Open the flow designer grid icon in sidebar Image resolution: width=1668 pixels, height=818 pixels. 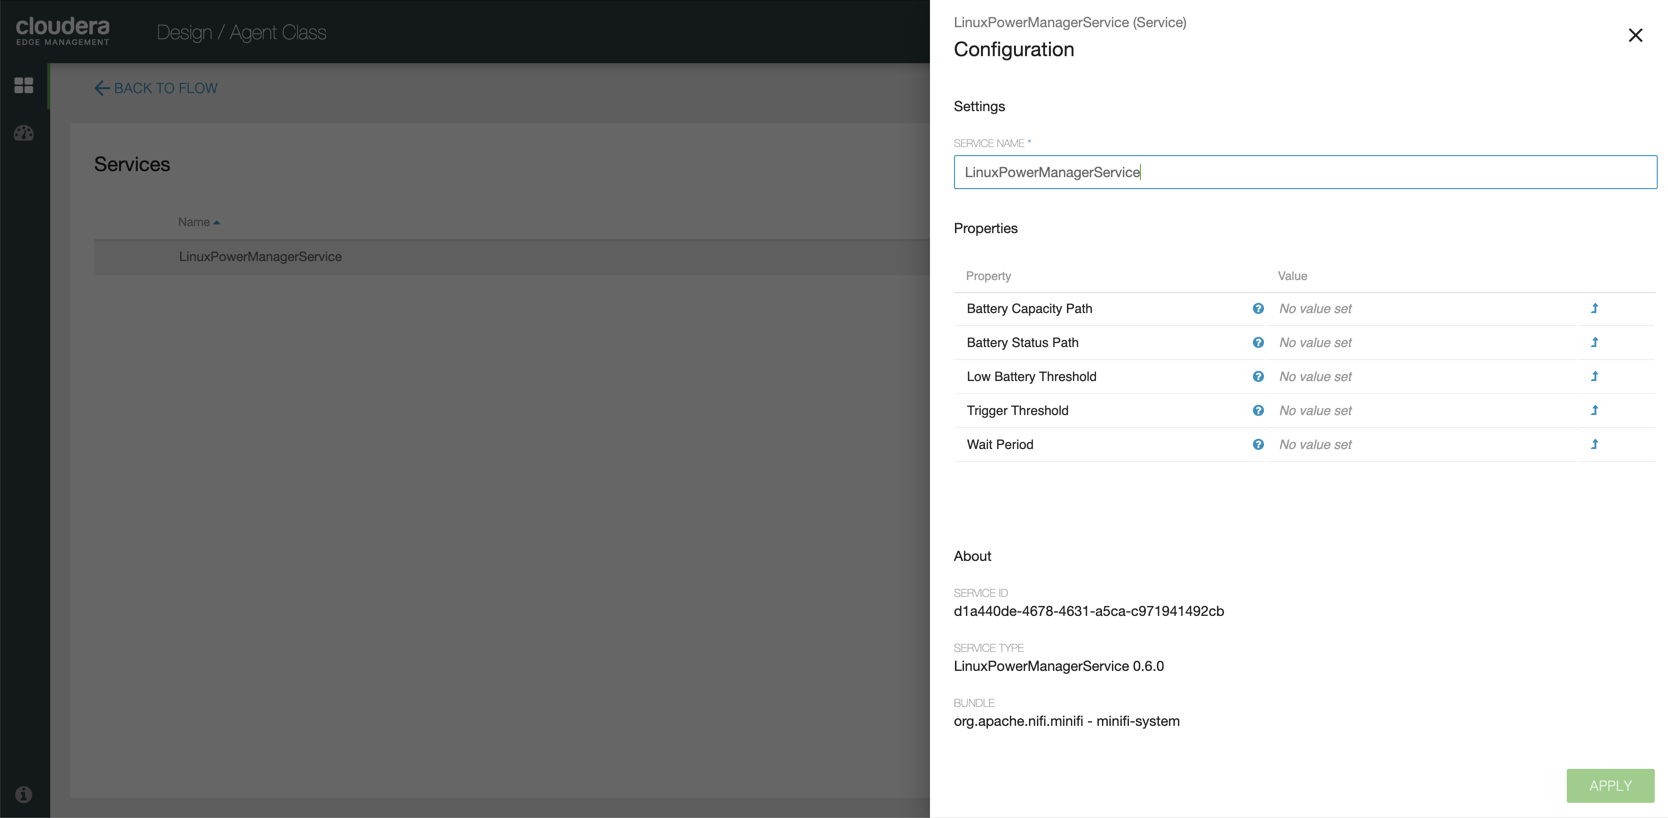24,86
